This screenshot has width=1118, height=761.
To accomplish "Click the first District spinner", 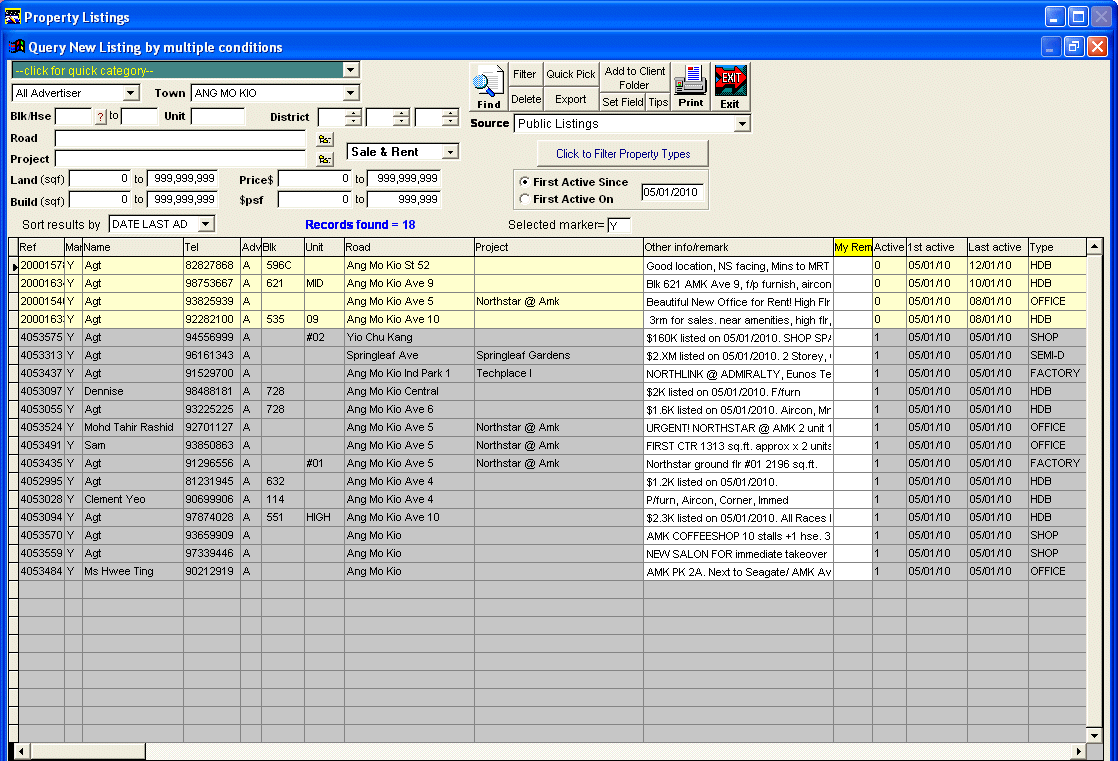I will tap(353, 118).
